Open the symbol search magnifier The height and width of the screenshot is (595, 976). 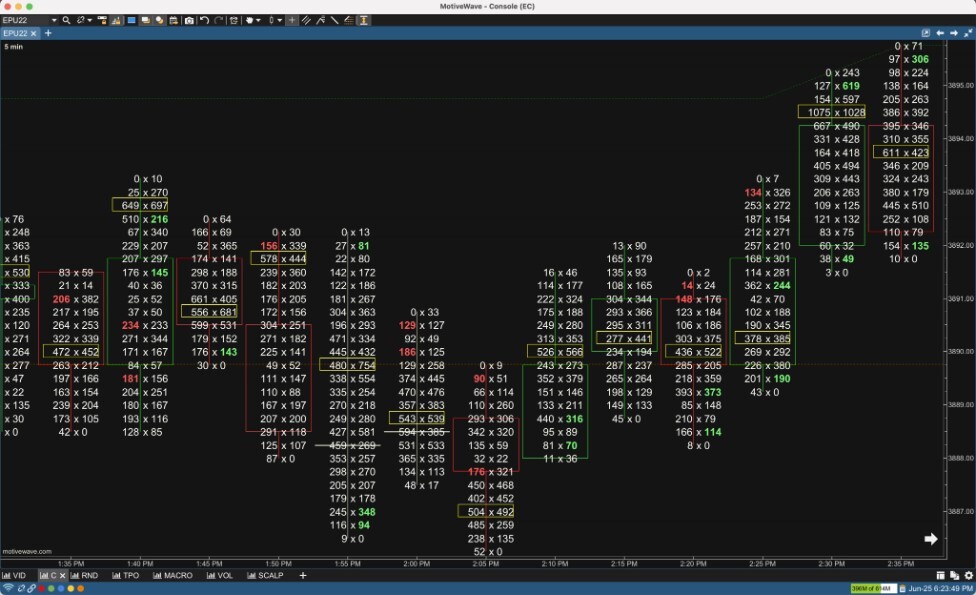pos(66,20)
